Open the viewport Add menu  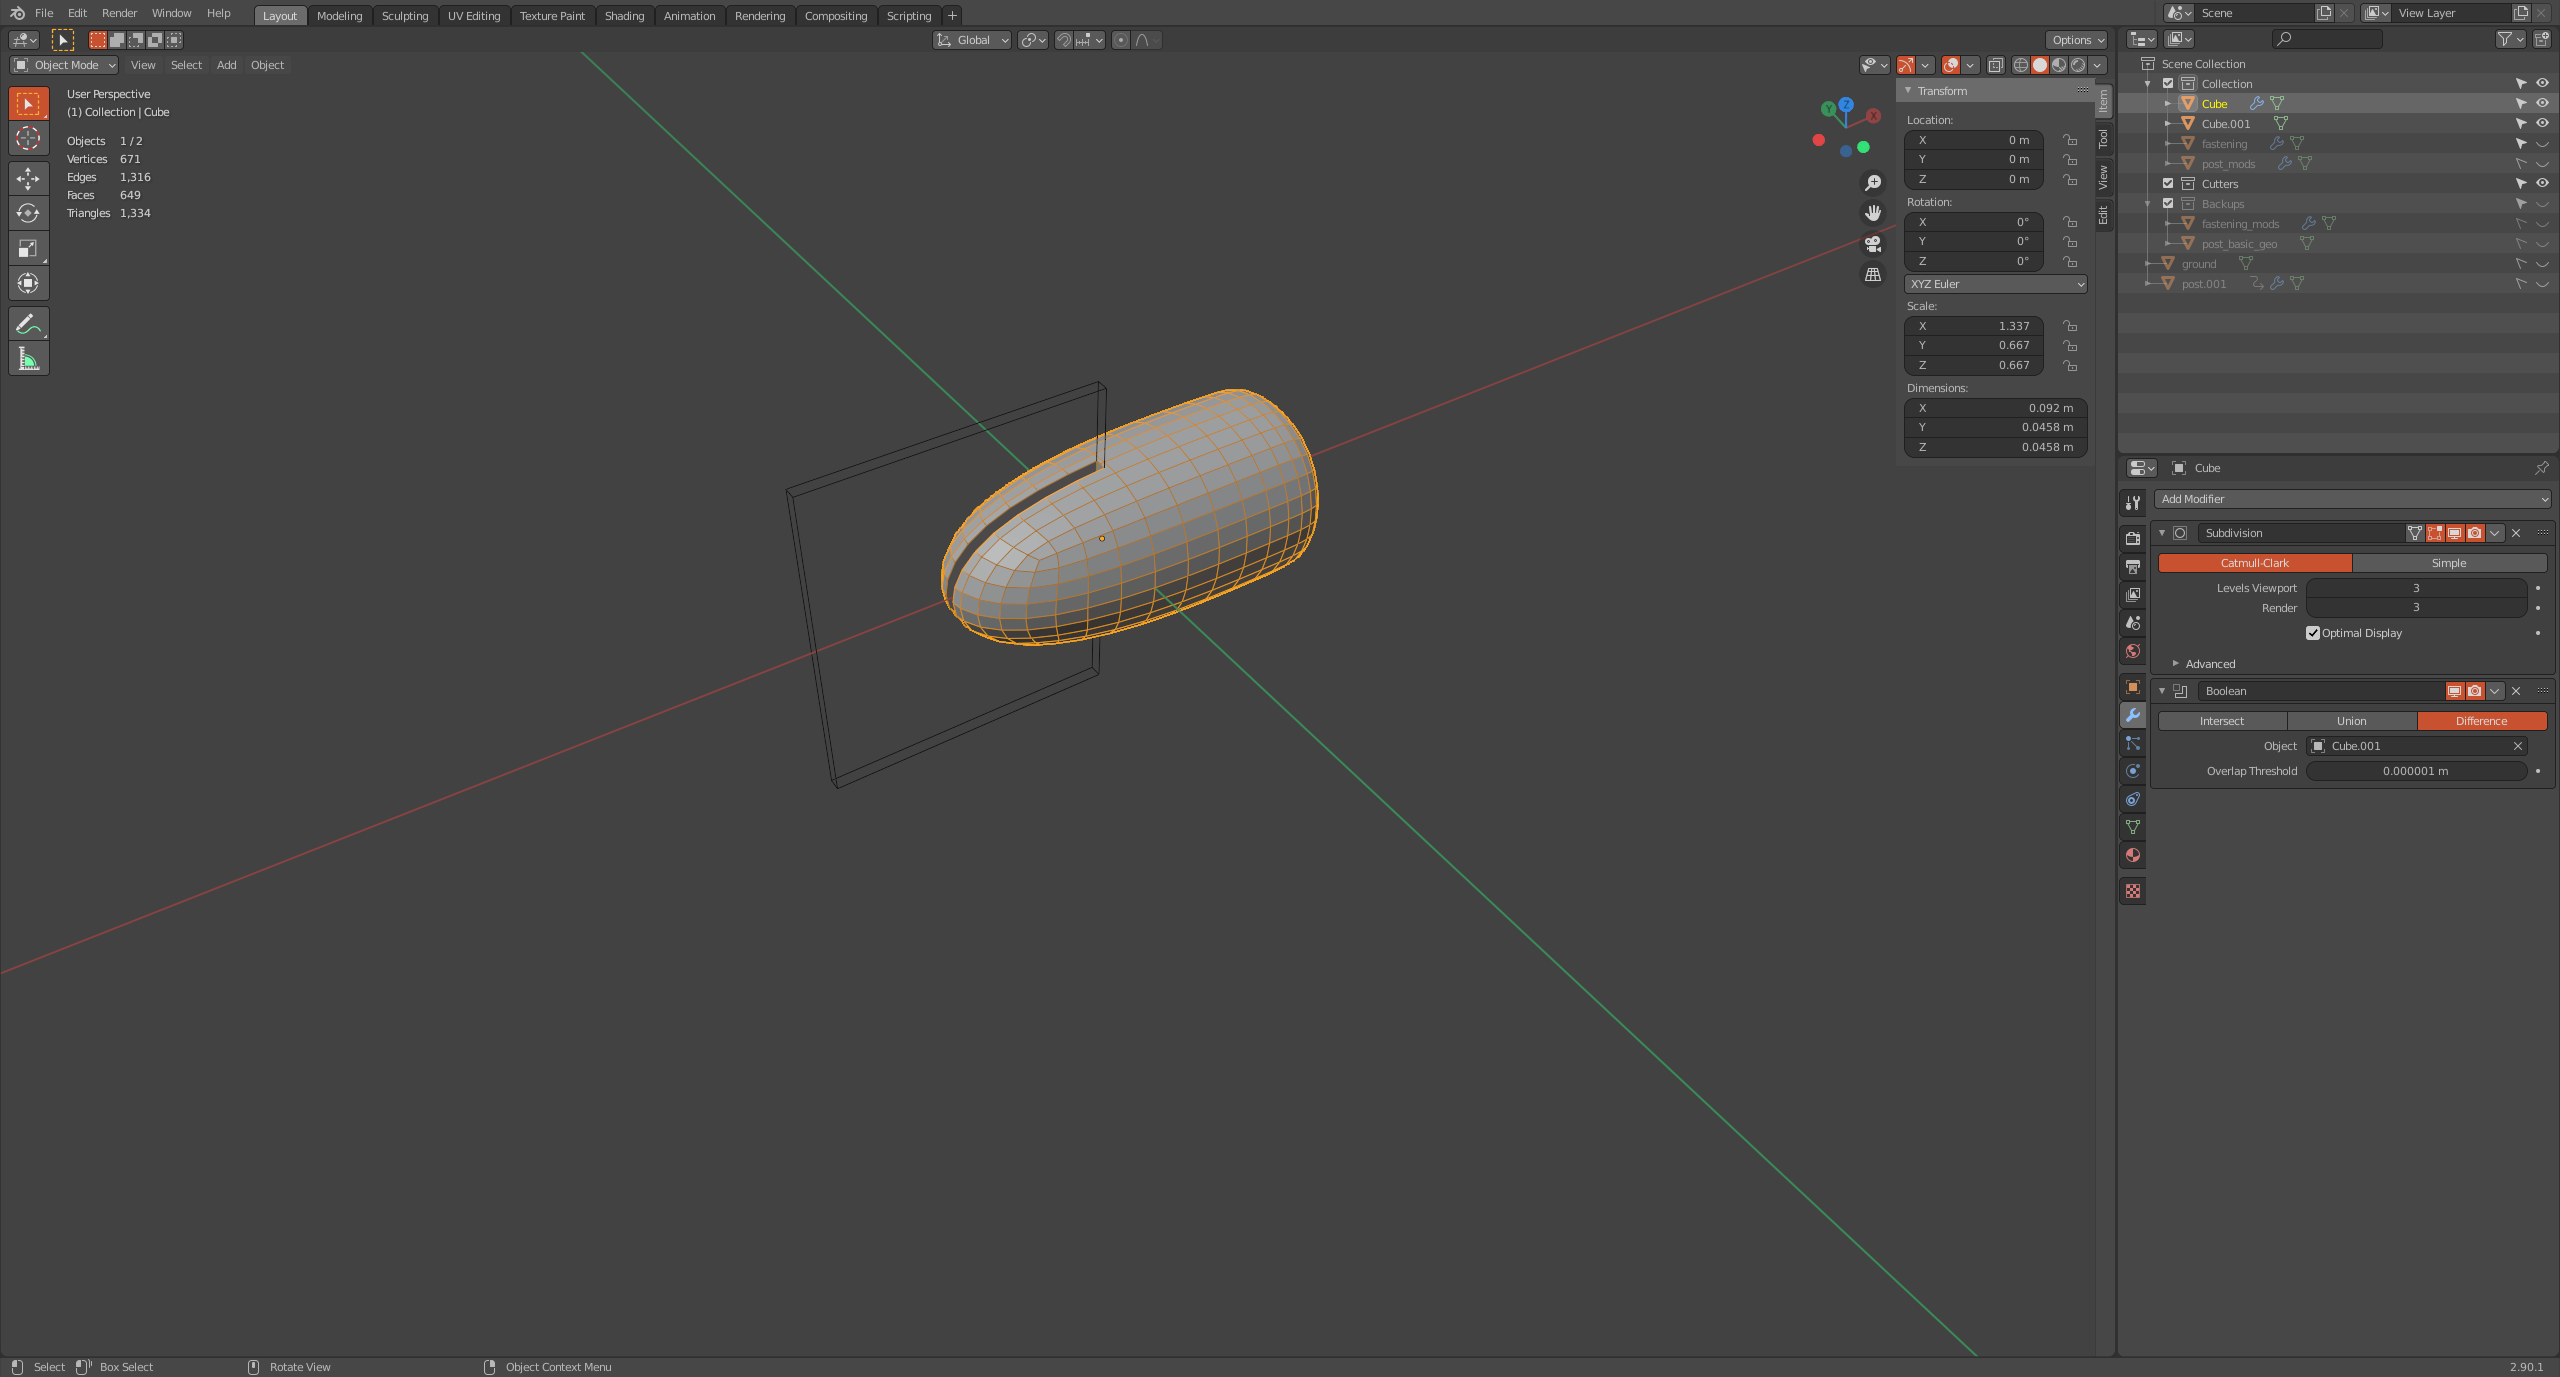pyautogui.click(x=227, y=65)
